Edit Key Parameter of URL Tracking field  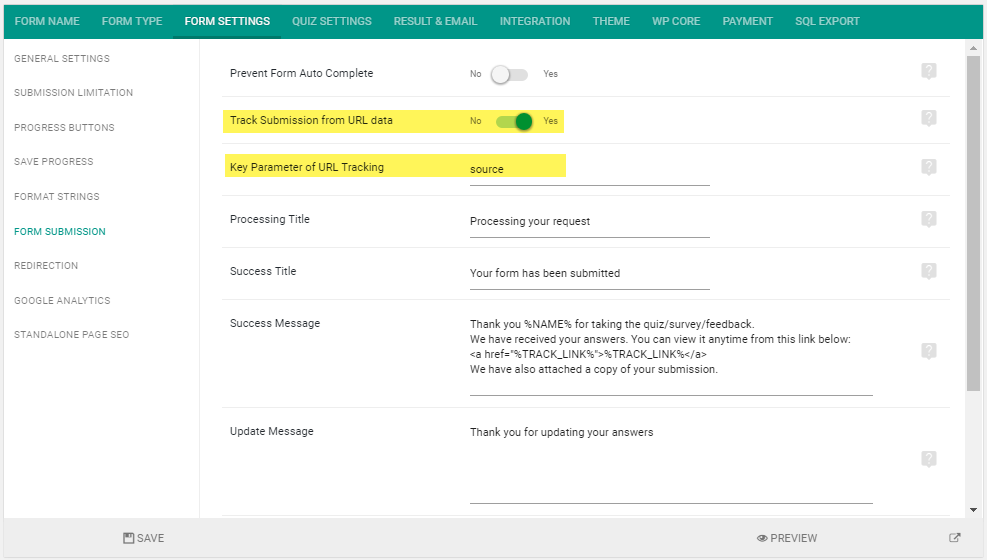(x=590, y=170)
